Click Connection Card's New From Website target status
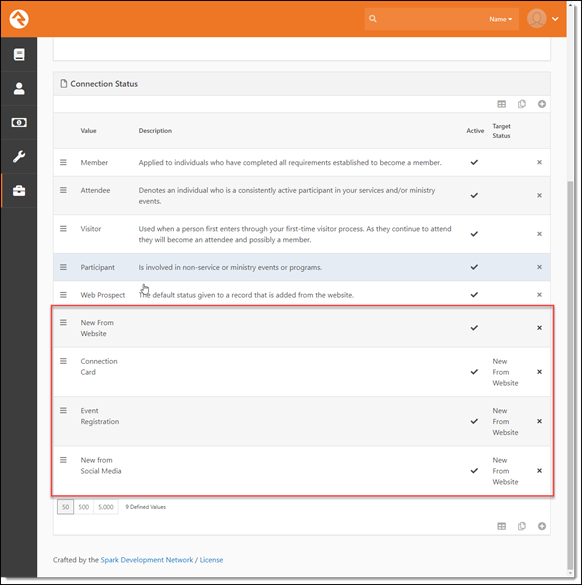The width and height of the screenshot is (582, 585). 505,372
